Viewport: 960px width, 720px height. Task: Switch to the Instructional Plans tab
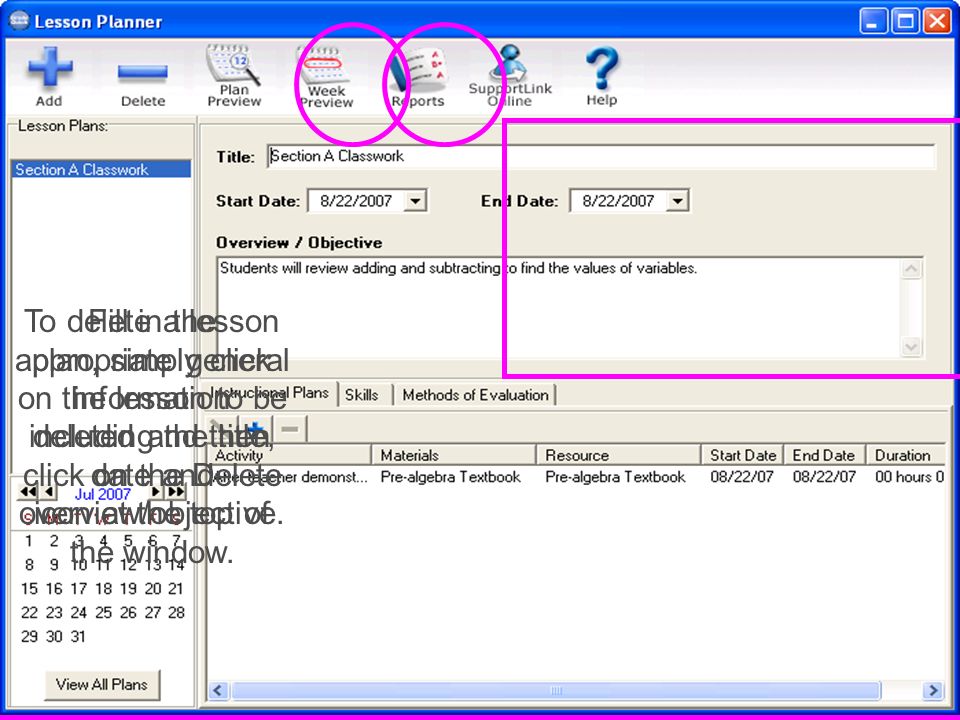tap(270, 393)
